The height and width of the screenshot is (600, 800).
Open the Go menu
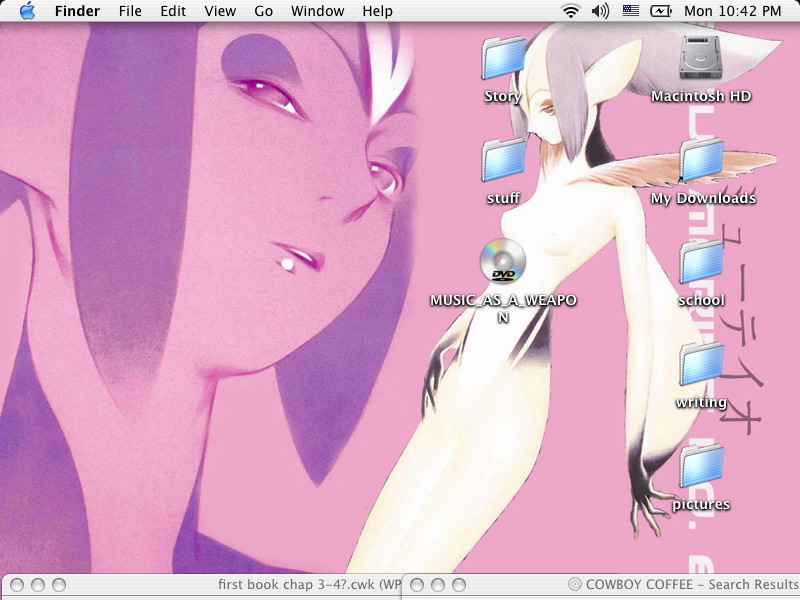(263, 11)
